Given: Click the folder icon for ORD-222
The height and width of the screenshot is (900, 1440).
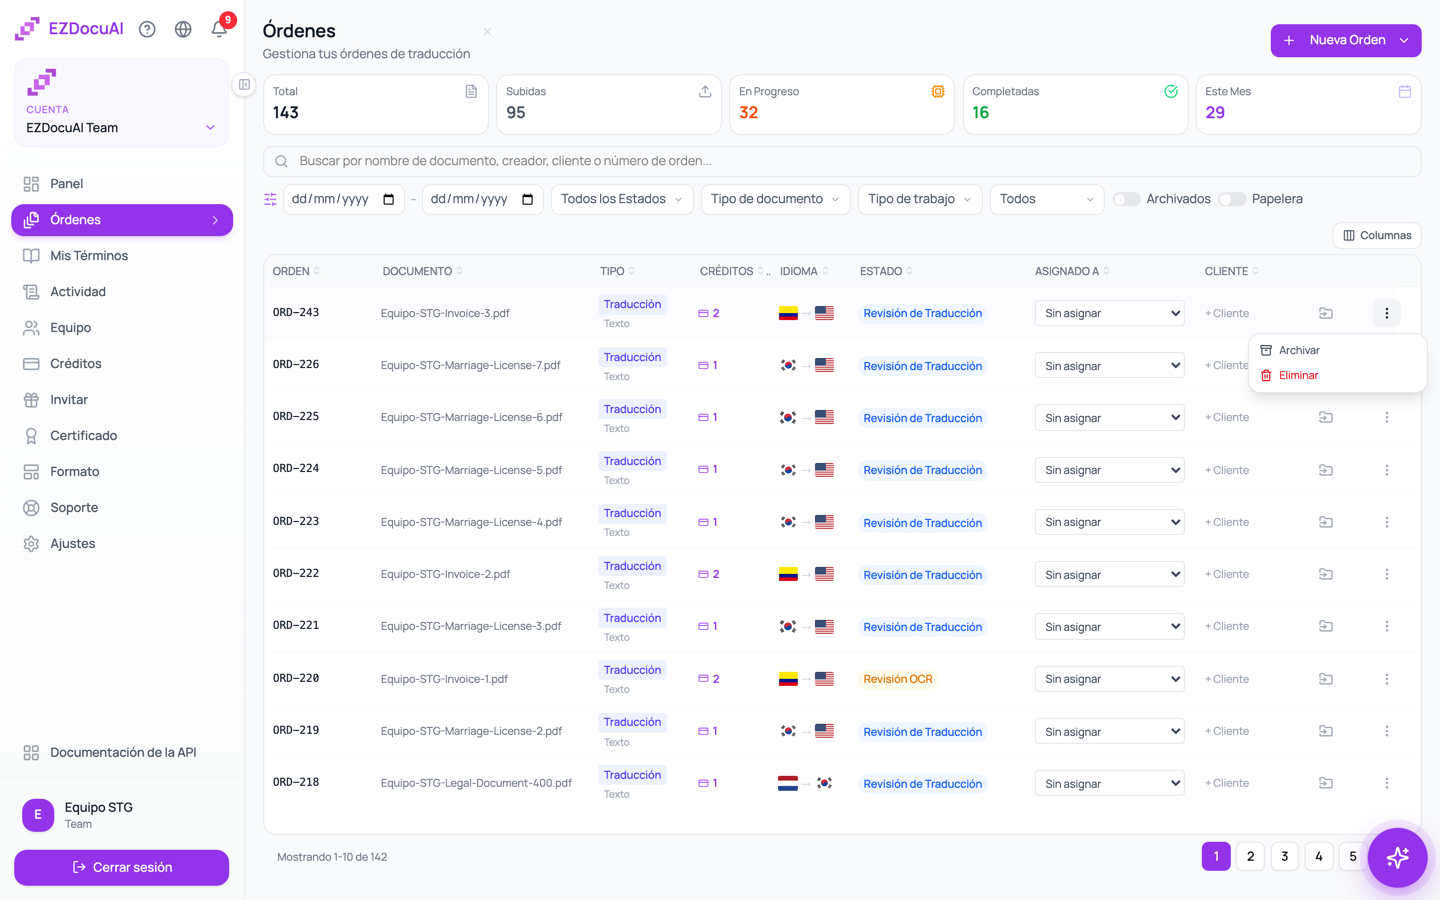Looking at the screenshot, I should tap(1325, 574).
